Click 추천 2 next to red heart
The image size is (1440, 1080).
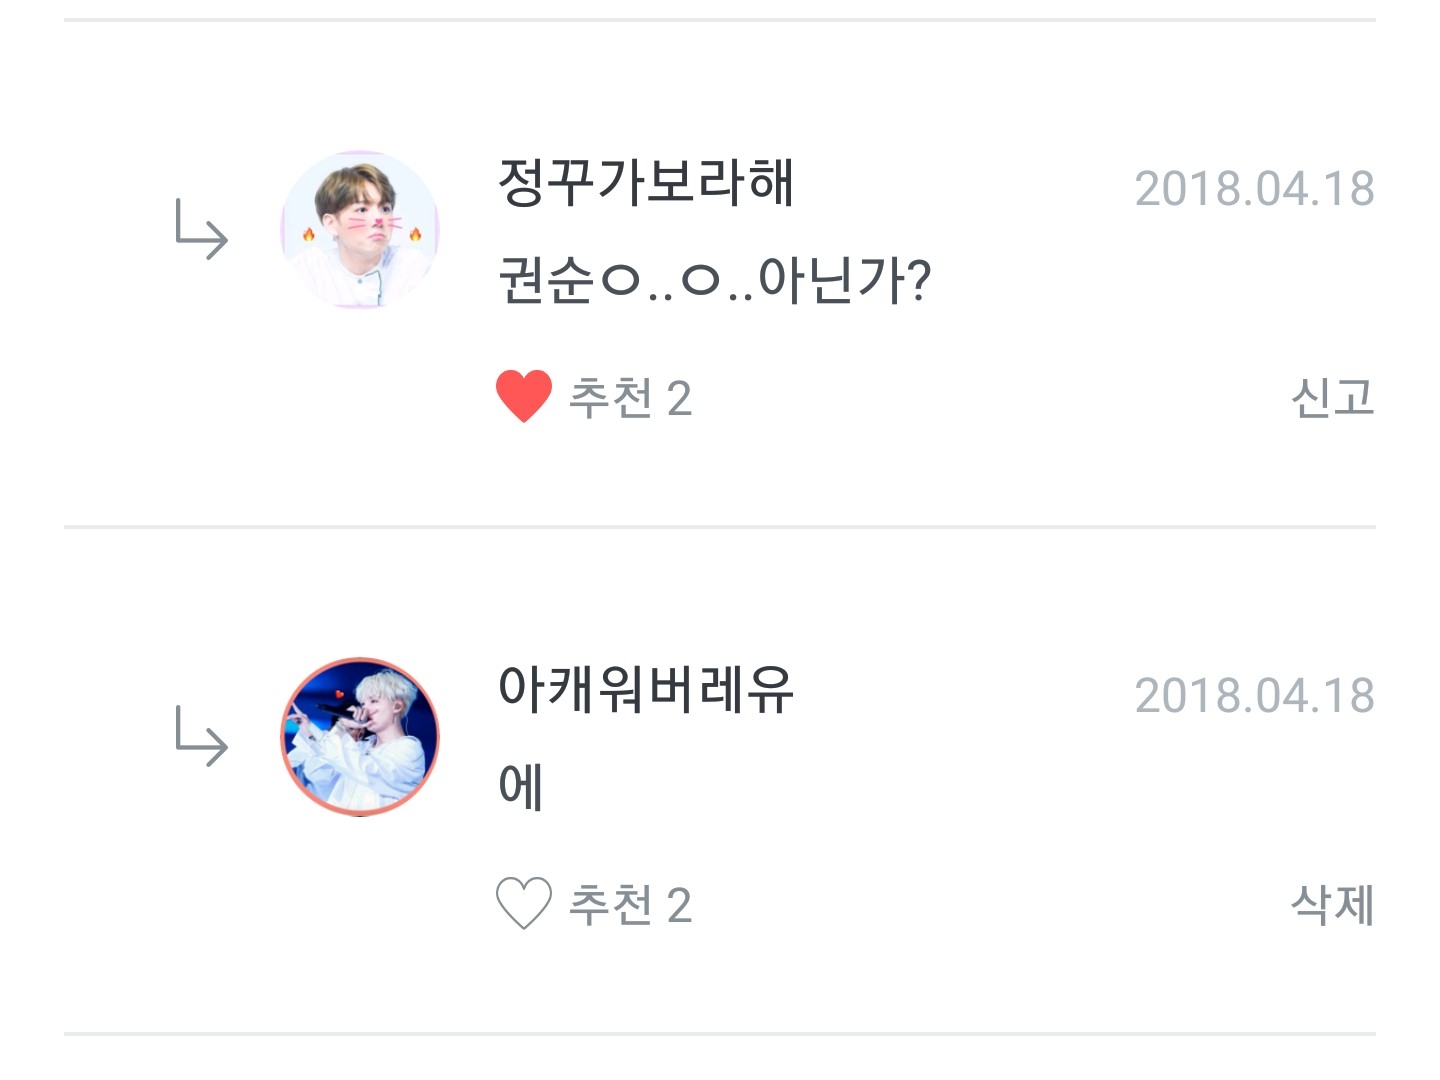[x=630, y=398]
